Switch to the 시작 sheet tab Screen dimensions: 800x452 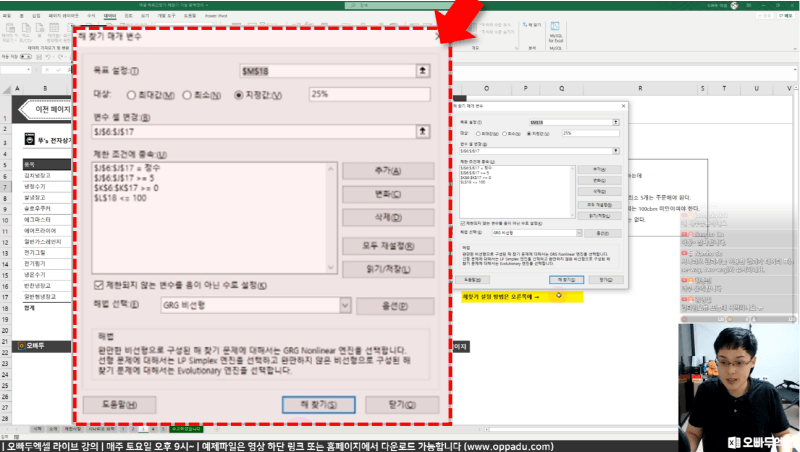38,429
